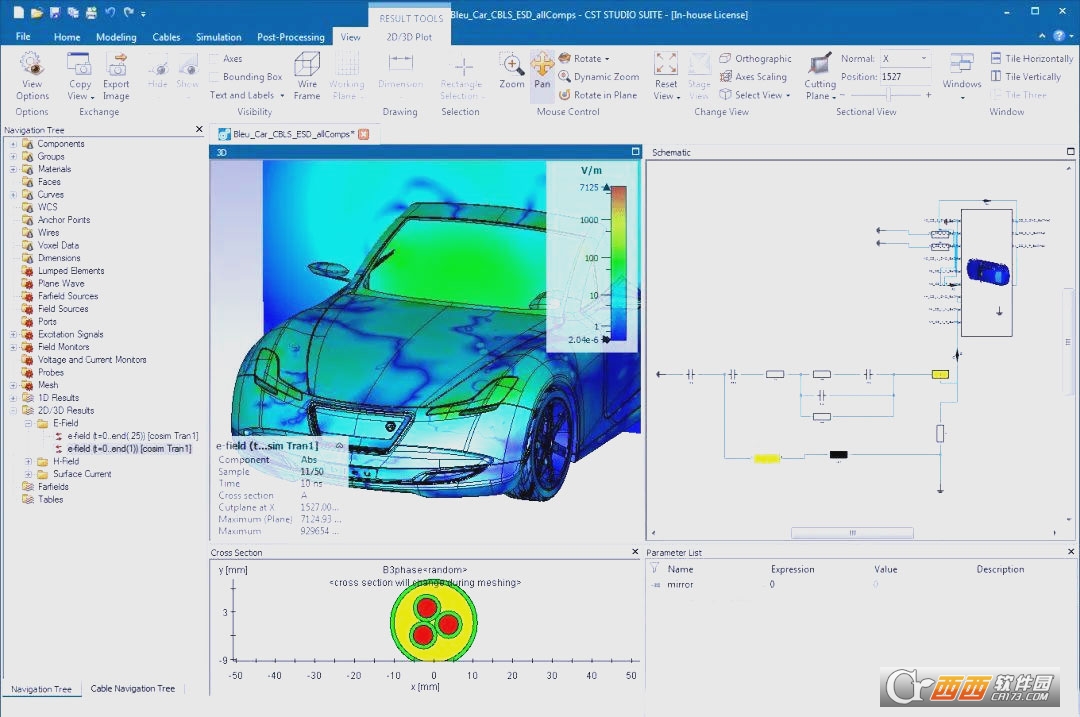Click the V/m color scale bar
The height and width of the screenshot is (717, 1080).
619,263
